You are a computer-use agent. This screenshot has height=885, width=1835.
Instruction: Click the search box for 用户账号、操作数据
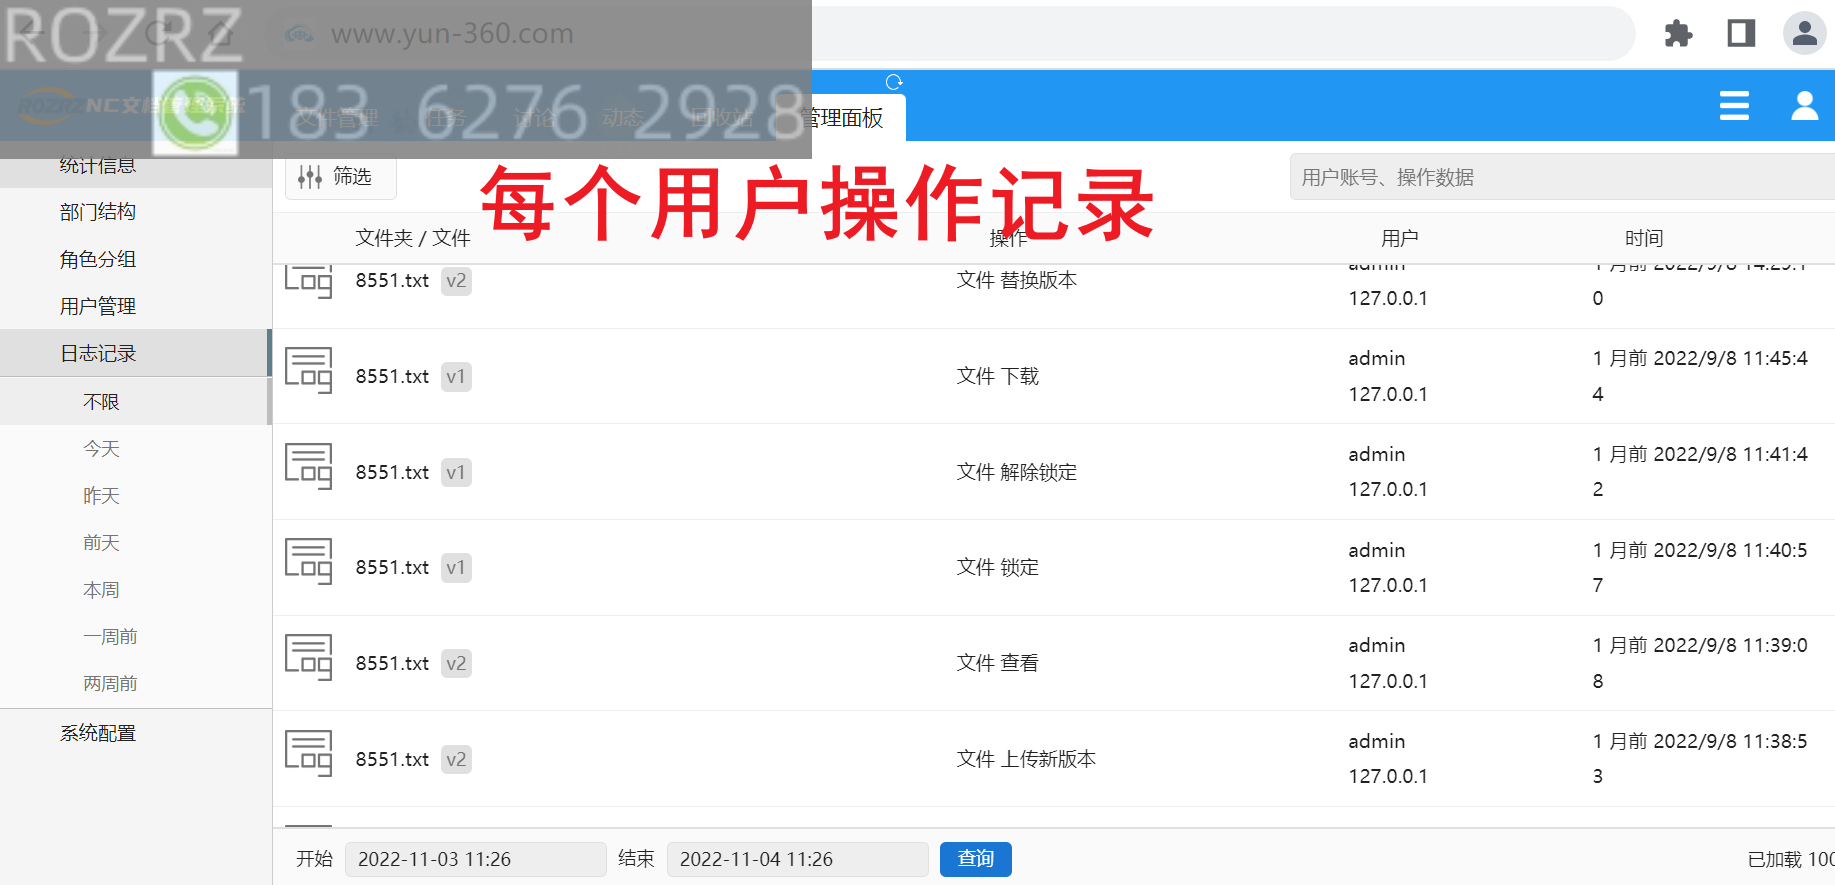[1560, 177]
